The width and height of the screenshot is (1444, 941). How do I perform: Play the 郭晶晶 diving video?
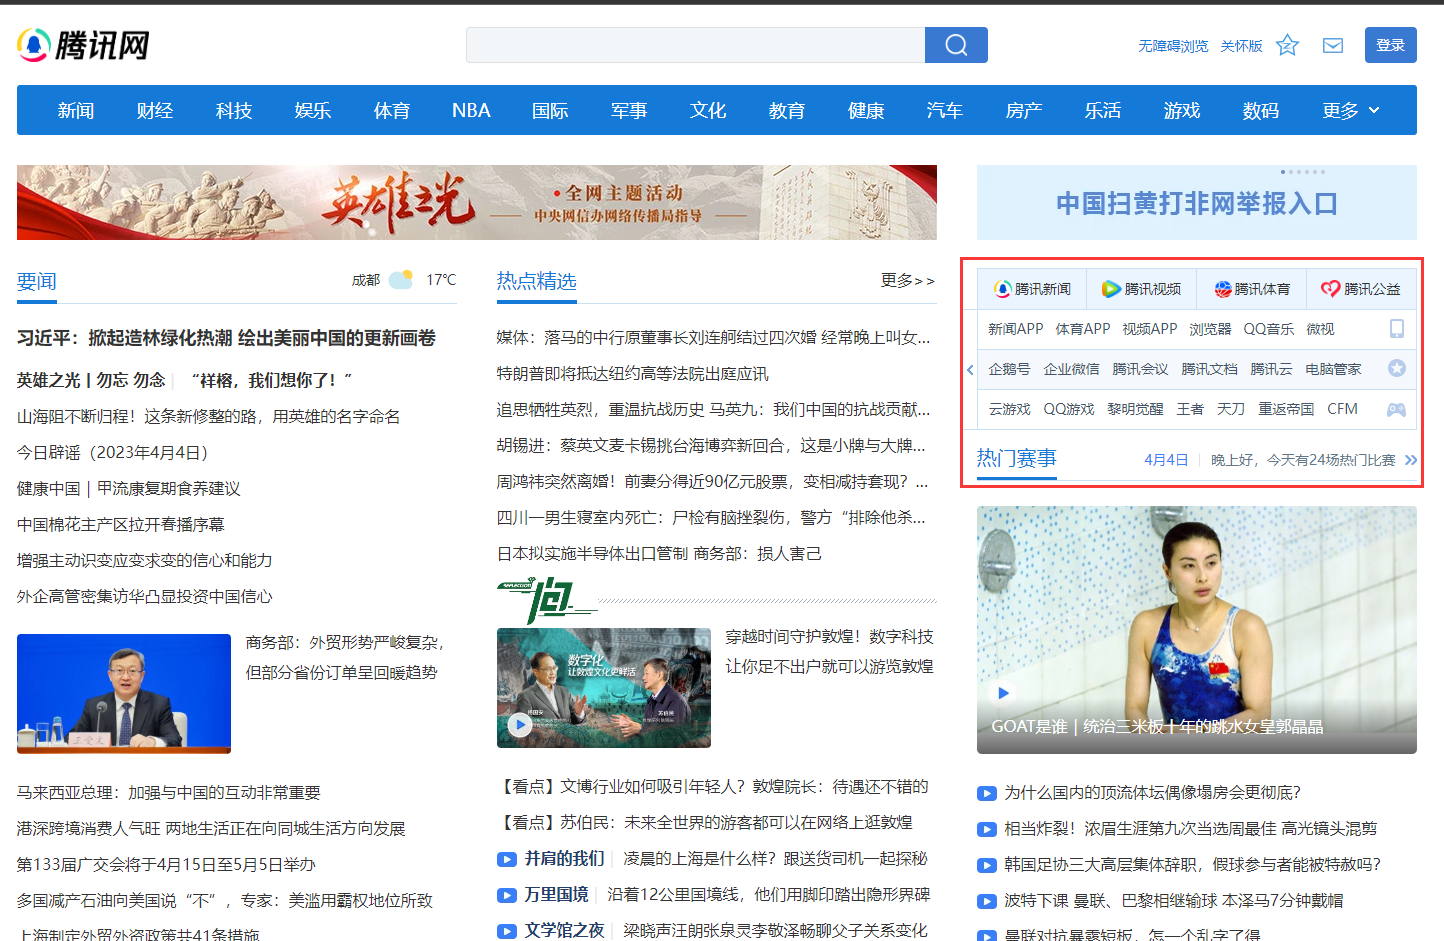coord(1197,630)
